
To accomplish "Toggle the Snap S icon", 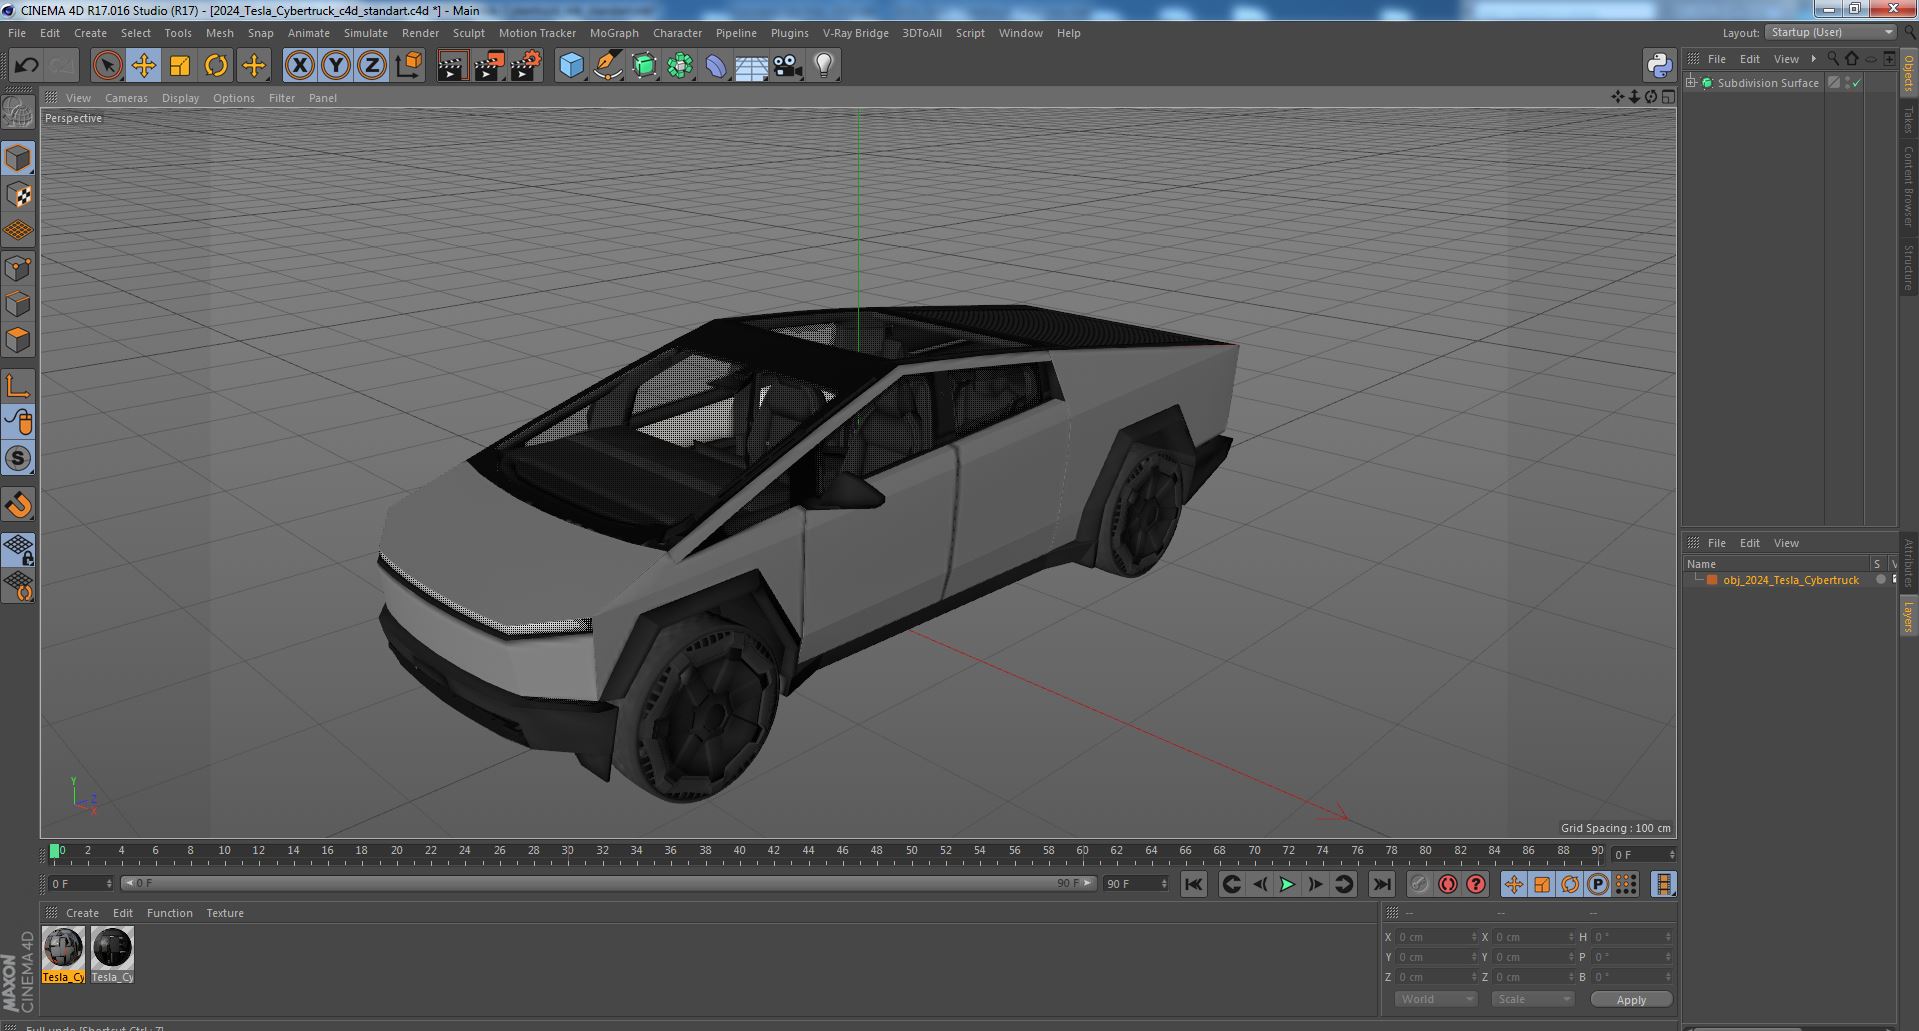I will (18, 459).
